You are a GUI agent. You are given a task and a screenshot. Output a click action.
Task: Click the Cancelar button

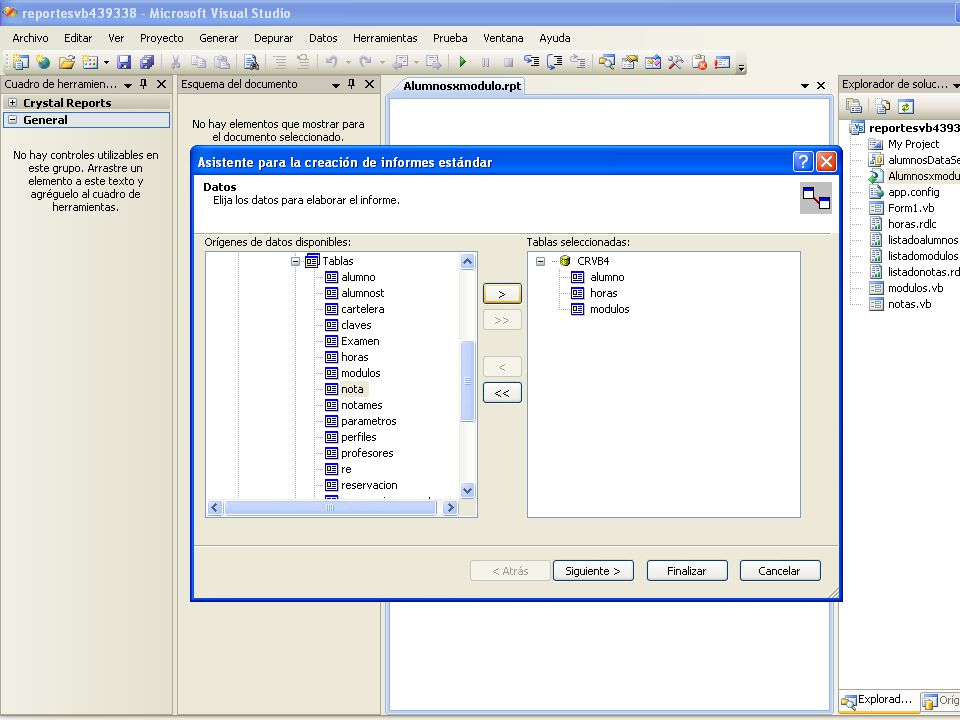[x=780, y=571]
